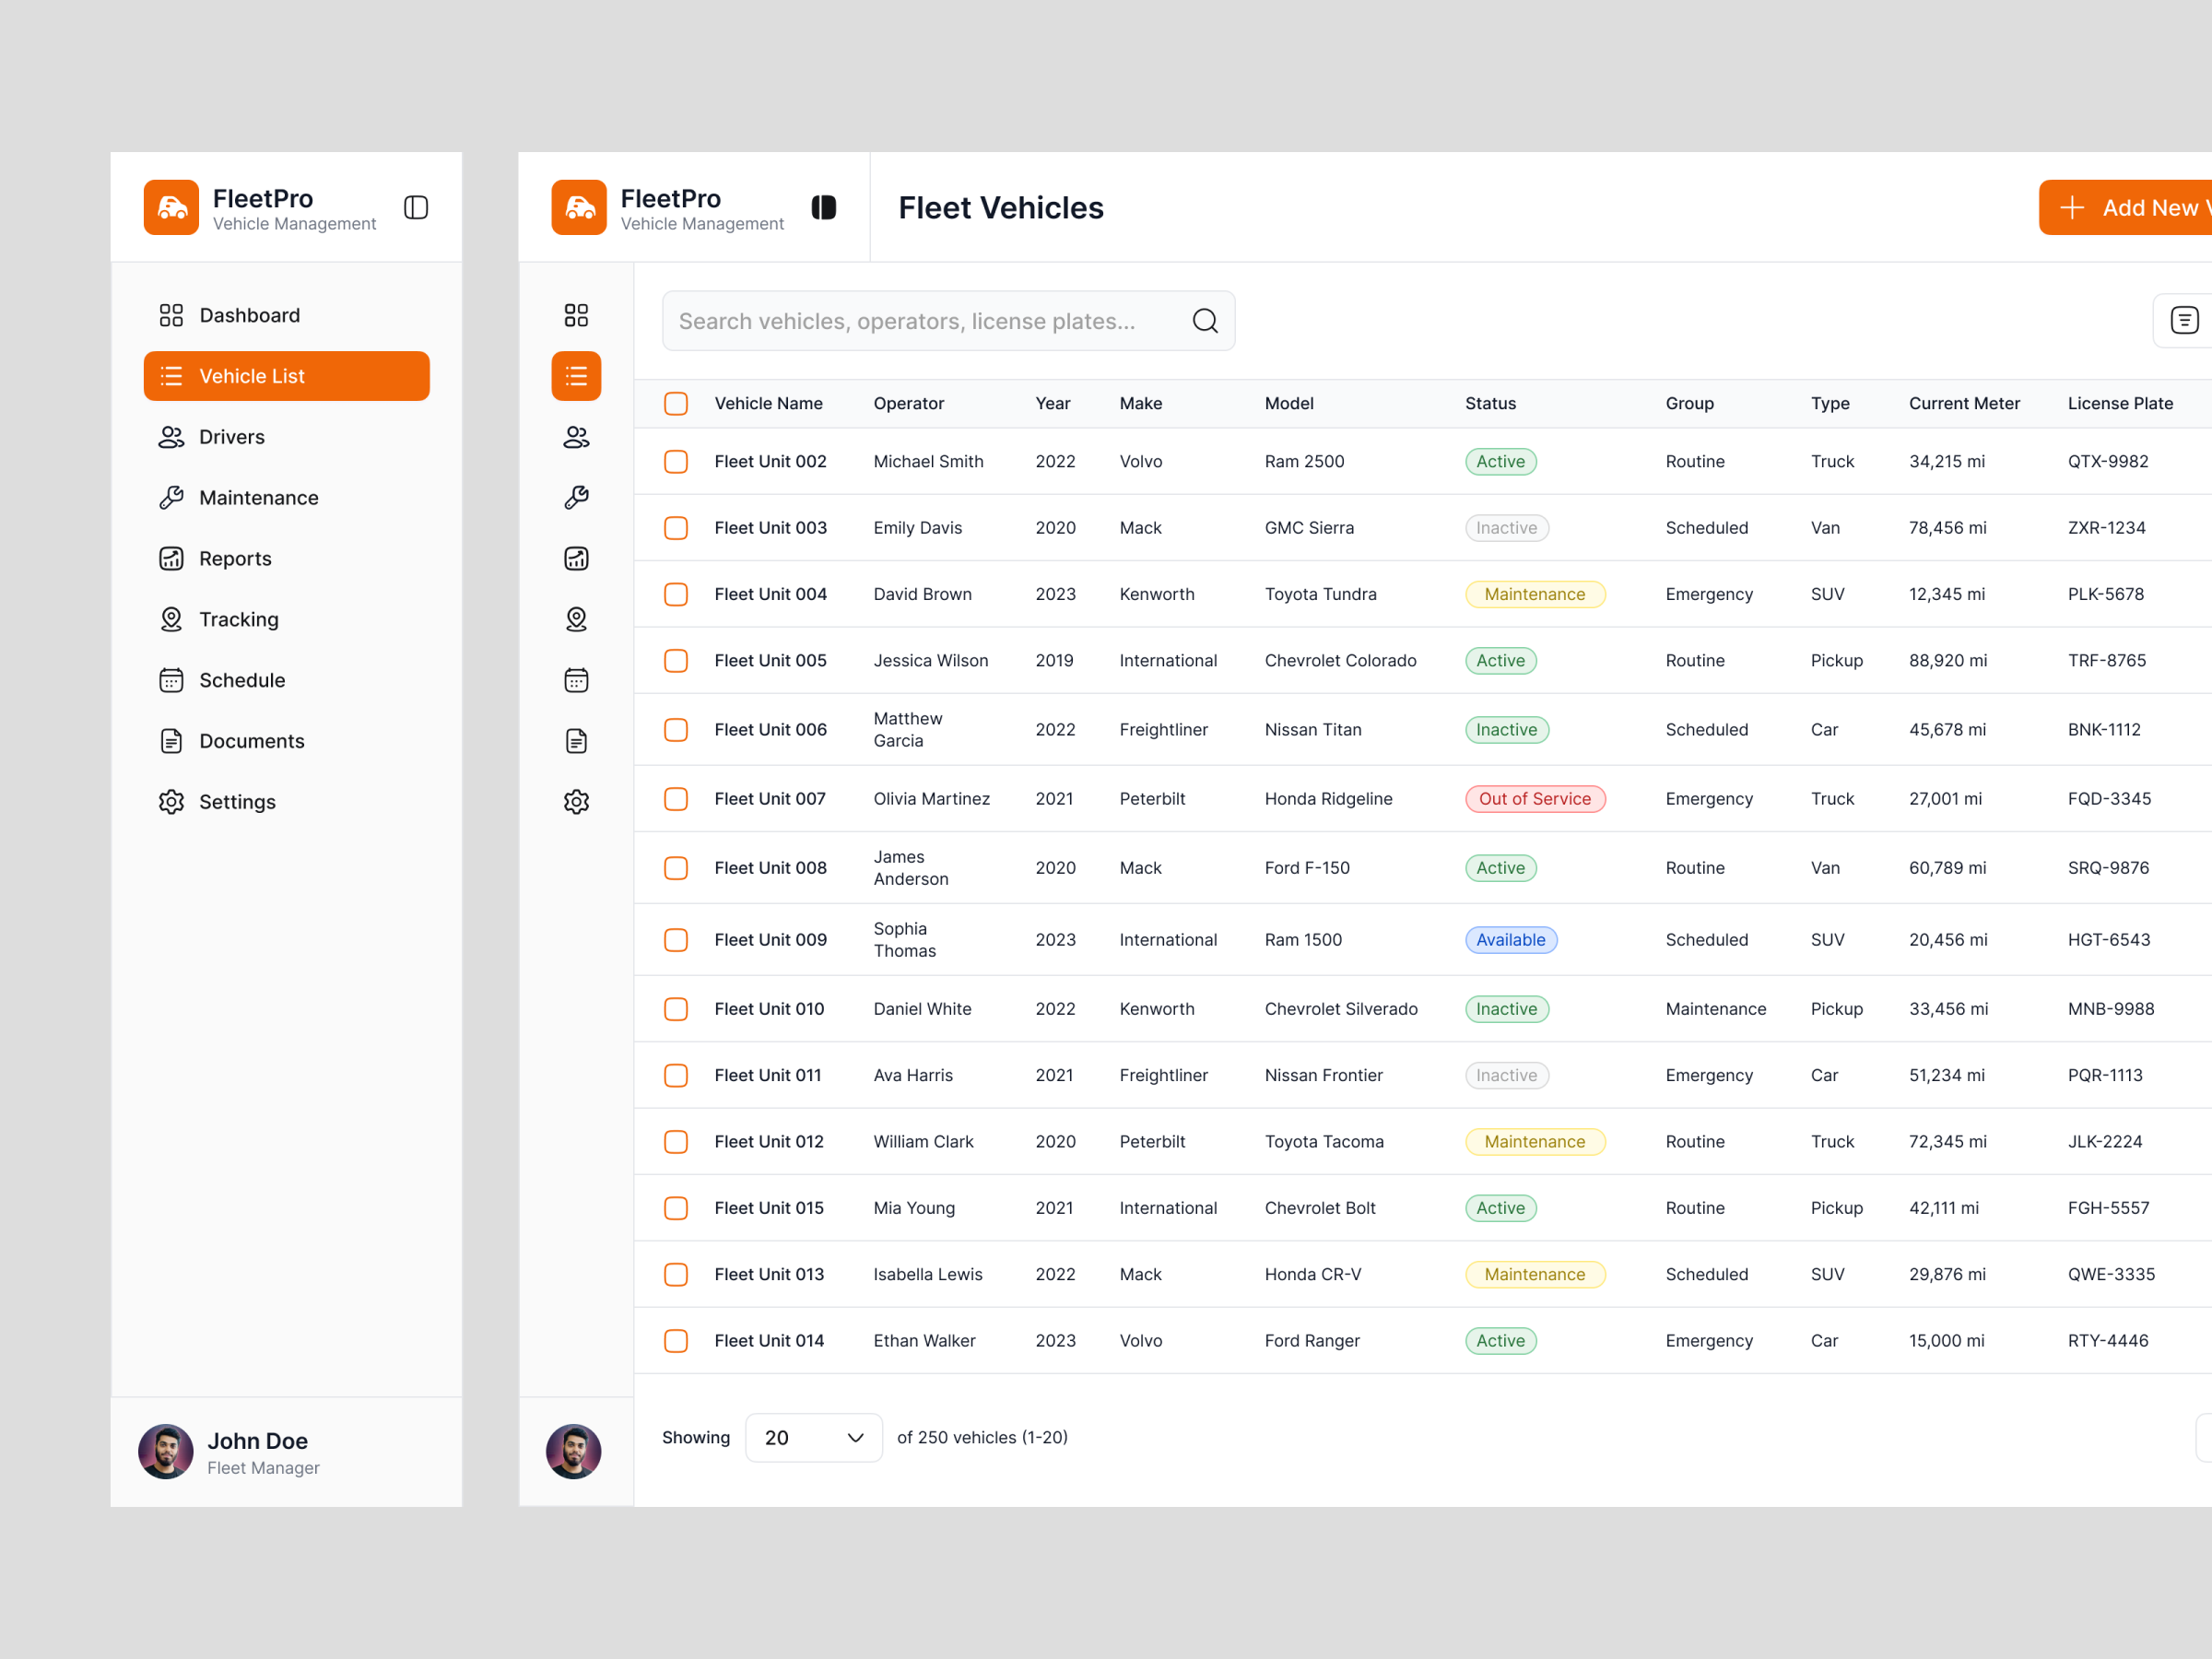Tick the checkbox beside Fleet Unit 014

coord(676,1340)
